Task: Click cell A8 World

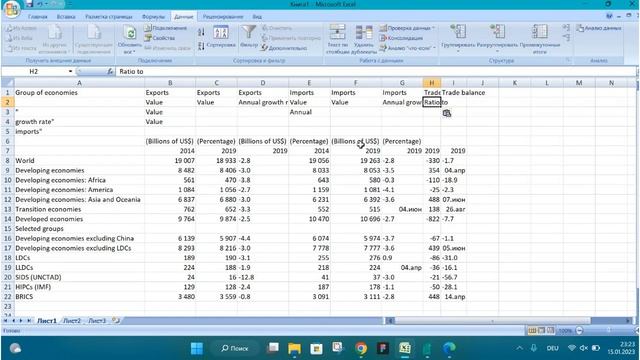Action: coord(79,160)
